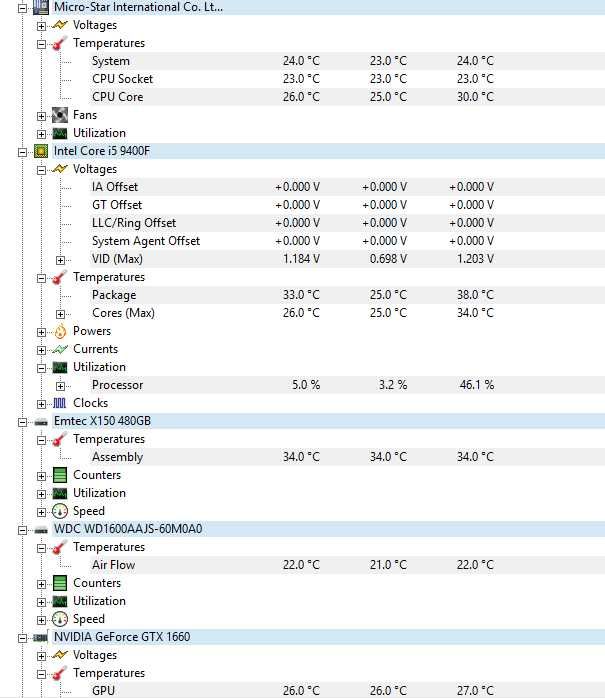The image size is (605, 698).
Task: Click the Emtec Counters green list icon
Action: point(60,475)
